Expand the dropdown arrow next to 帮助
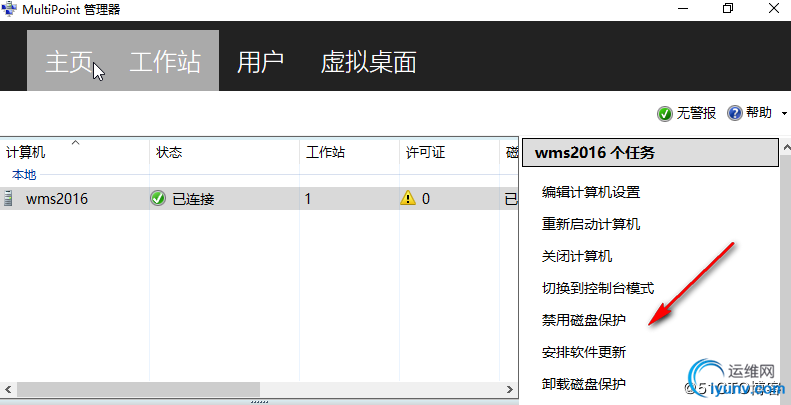This screenshot has height=405, width=791. pos(784,113)
